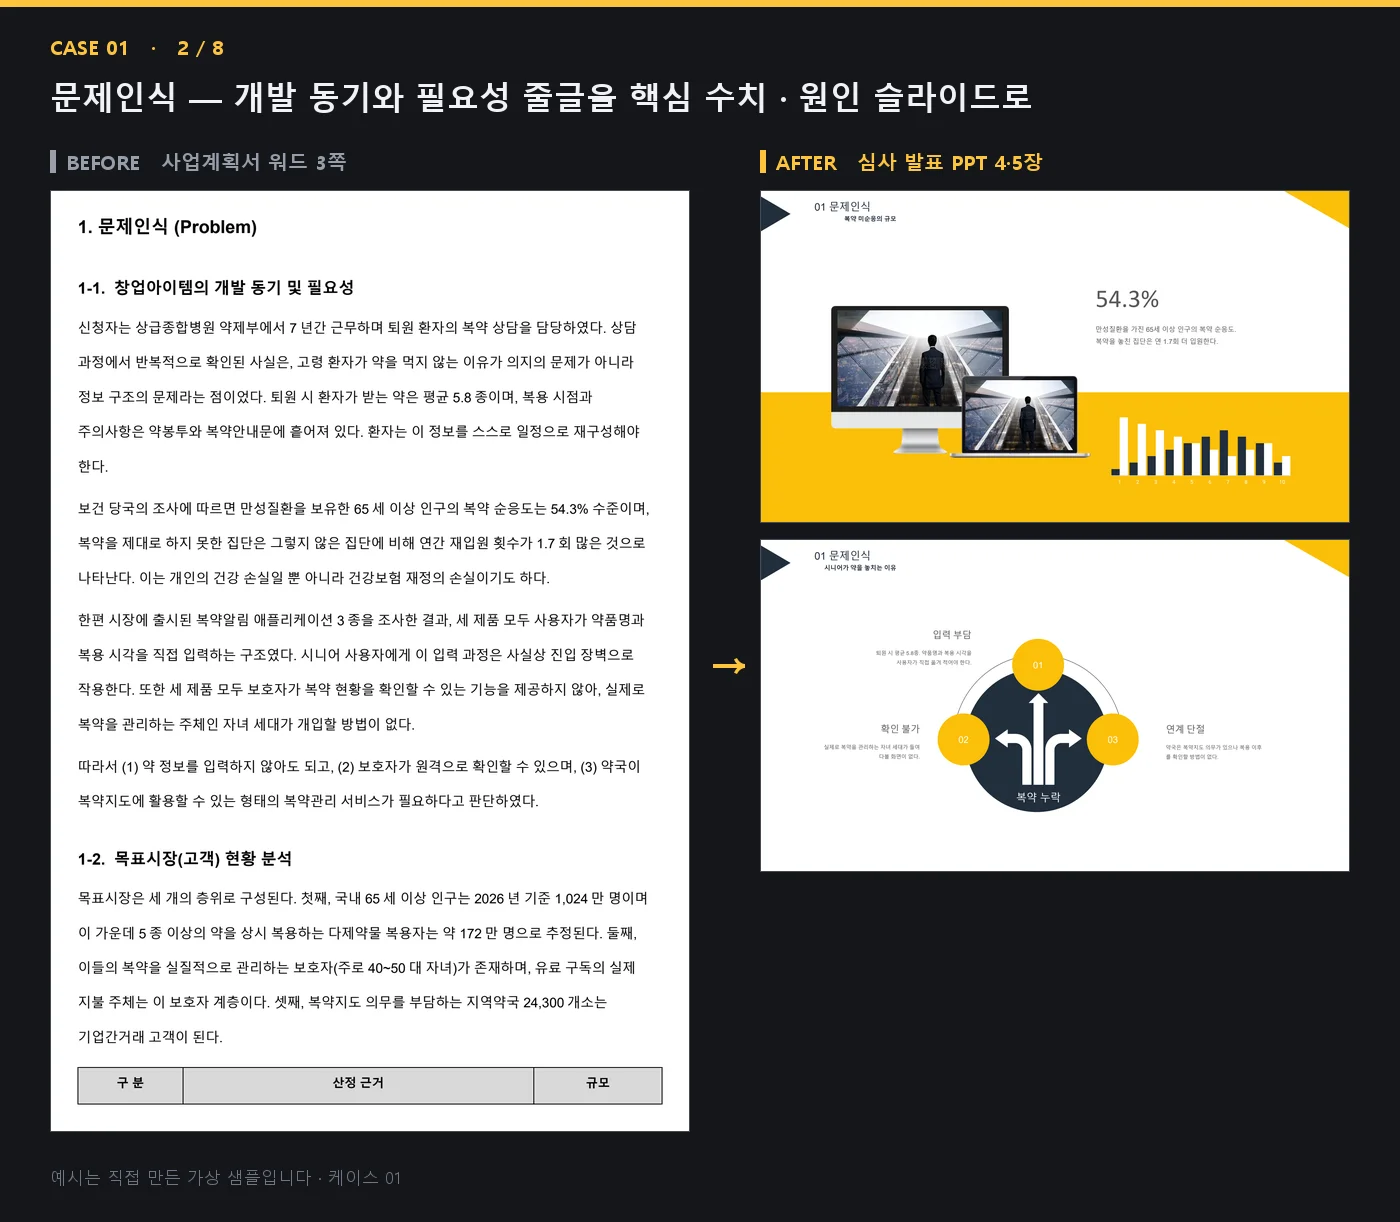Click the 'BEFORE' label
The height and width of the screenshot is (1222, 1400).
[103, 162]
